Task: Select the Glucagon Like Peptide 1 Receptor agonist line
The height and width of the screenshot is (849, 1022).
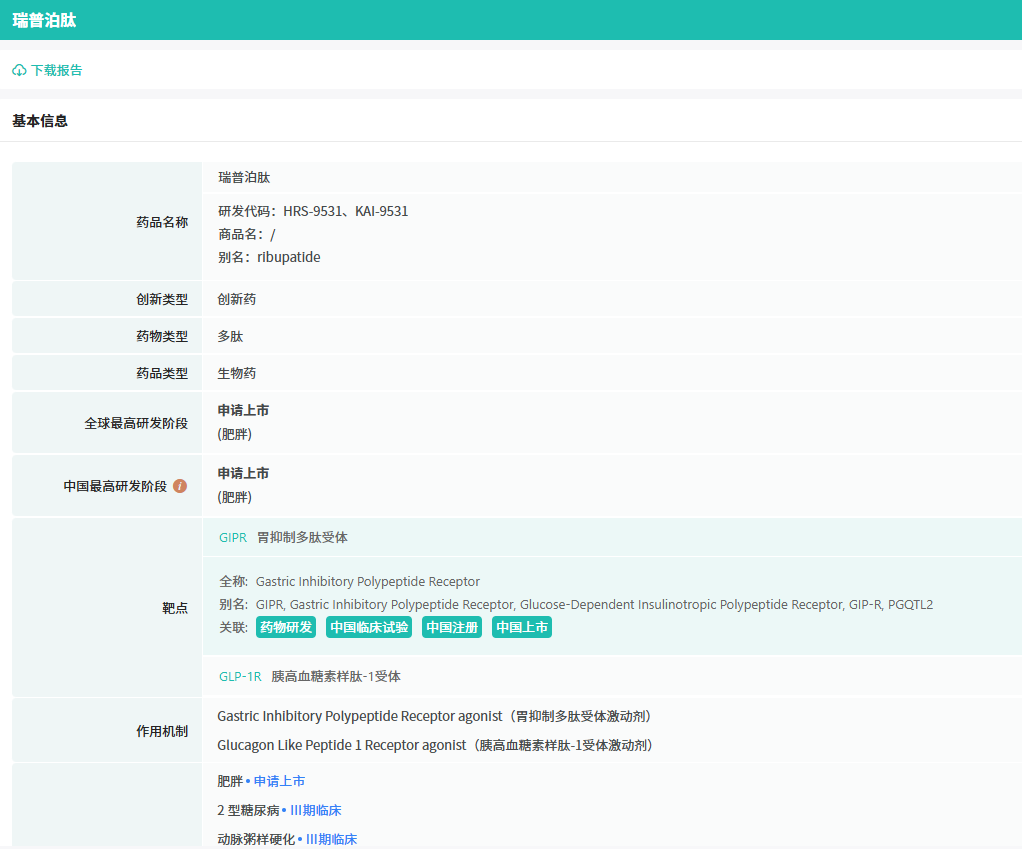Action: coord(435,745)
